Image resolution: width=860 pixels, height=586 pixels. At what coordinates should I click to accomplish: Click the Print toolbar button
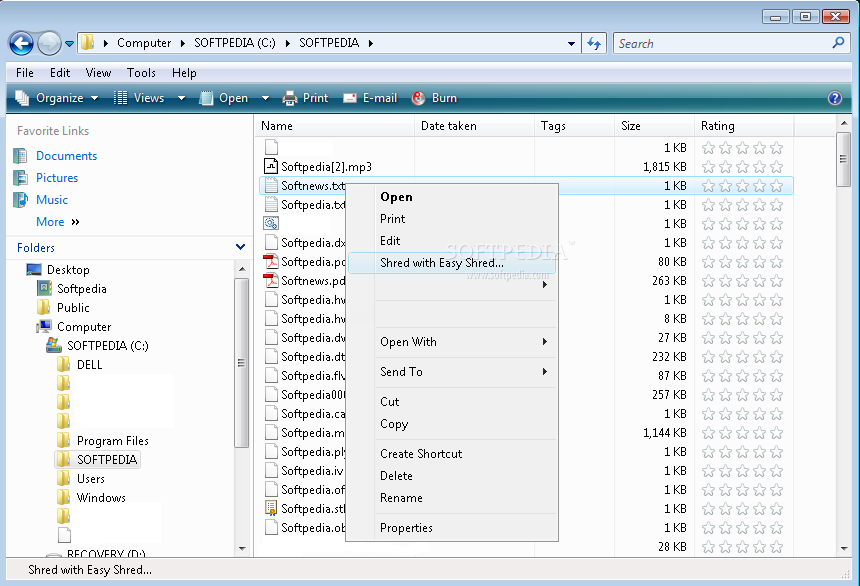tap(305, 98)
